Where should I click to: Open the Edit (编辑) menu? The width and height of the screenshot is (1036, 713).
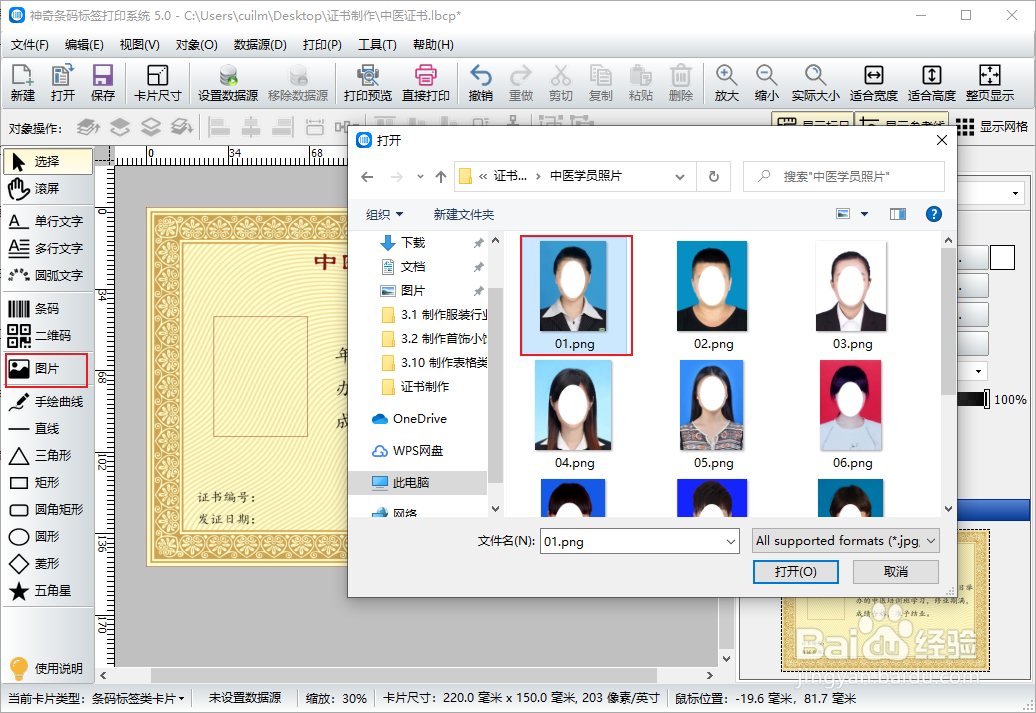[x=84, y=45]
